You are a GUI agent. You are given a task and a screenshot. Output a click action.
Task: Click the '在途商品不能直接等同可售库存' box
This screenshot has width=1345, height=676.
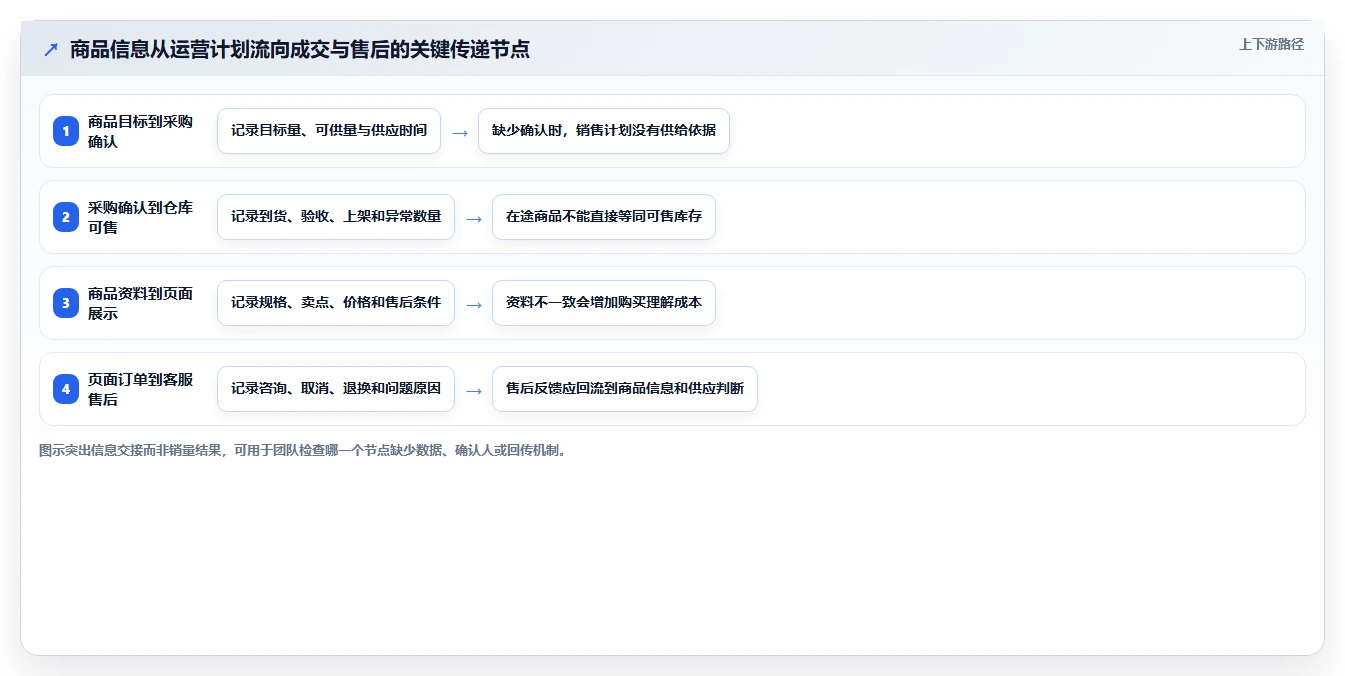604,217
